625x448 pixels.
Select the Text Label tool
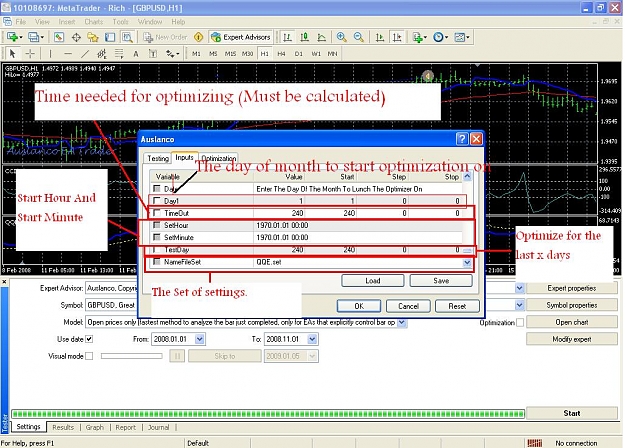[x=153, y=53]
